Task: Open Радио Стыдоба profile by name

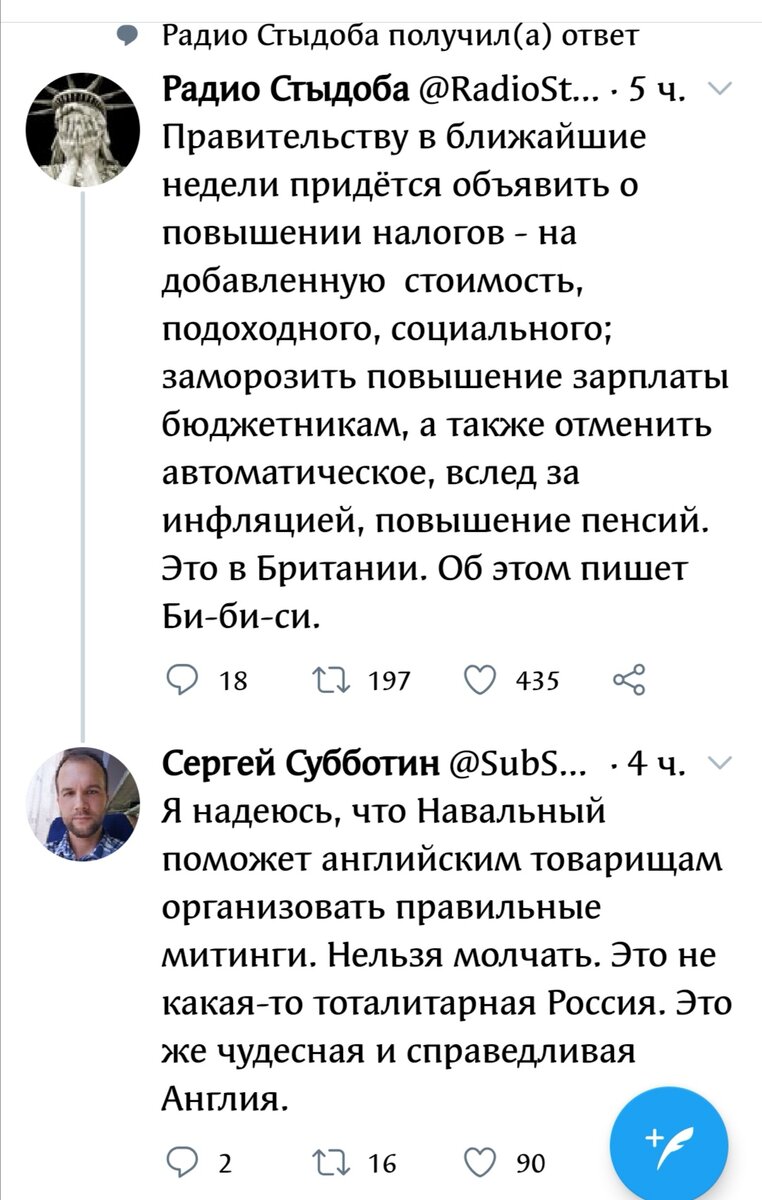Action: [x=285, y=93]
